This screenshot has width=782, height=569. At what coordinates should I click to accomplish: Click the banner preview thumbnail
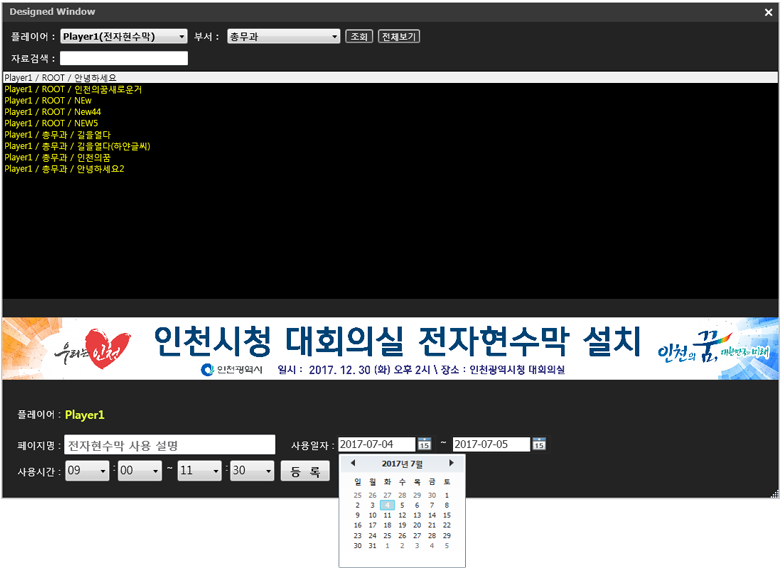point(390,349)
